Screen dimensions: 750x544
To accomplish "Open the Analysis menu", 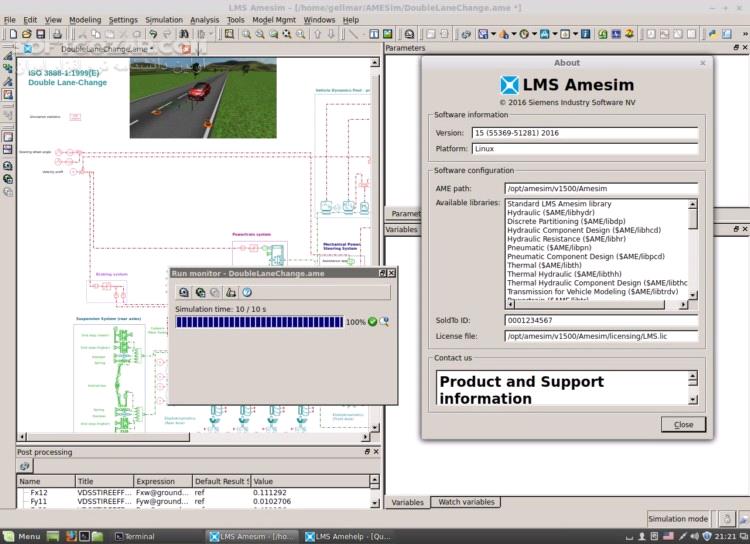I will [205, 20].
